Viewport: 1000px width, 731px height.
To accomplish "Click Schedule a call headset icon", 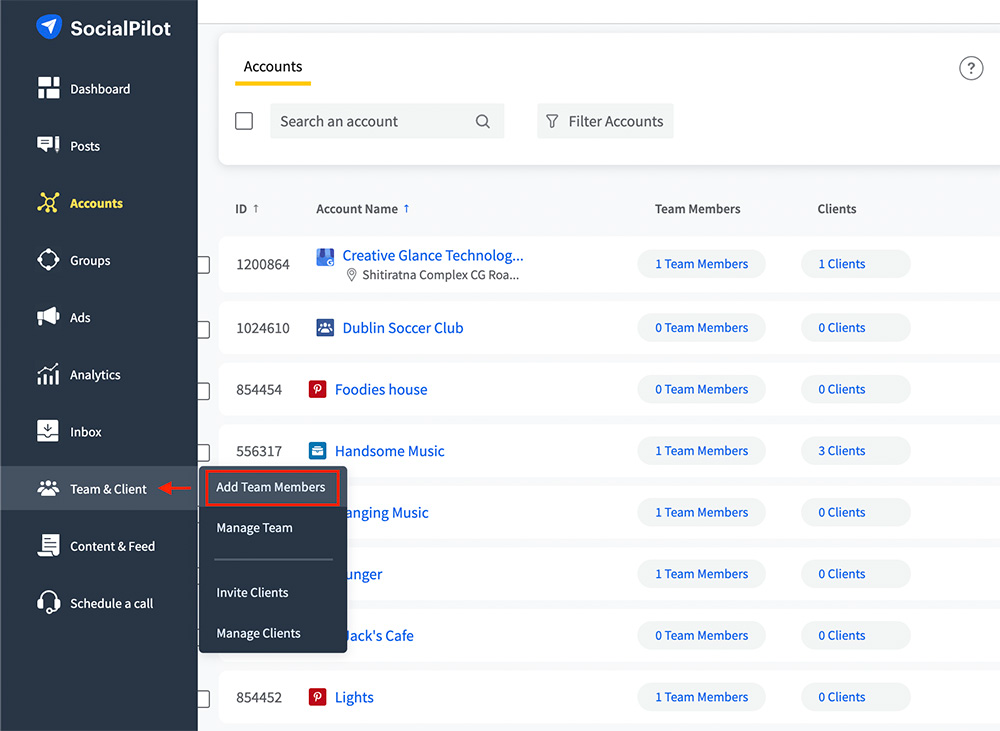I will pos(48,602).
